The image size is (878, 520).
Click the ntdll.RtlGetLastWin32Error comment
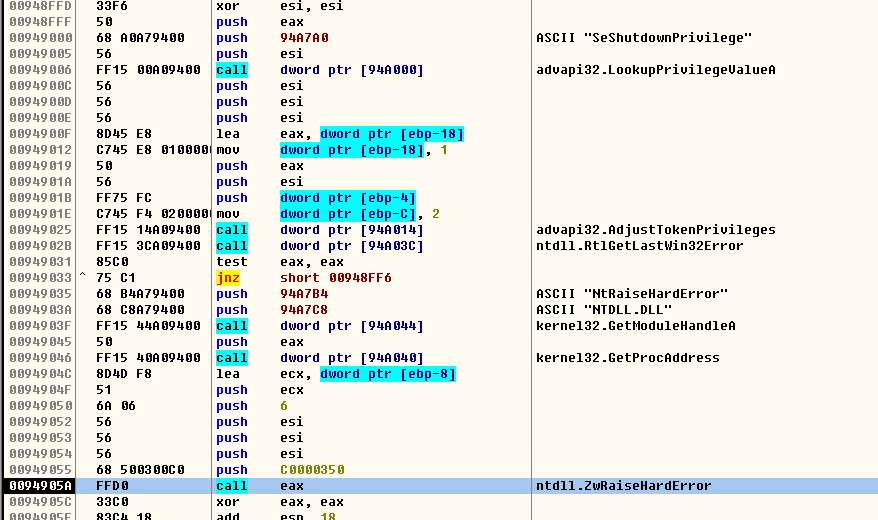(x=640, y=246)
